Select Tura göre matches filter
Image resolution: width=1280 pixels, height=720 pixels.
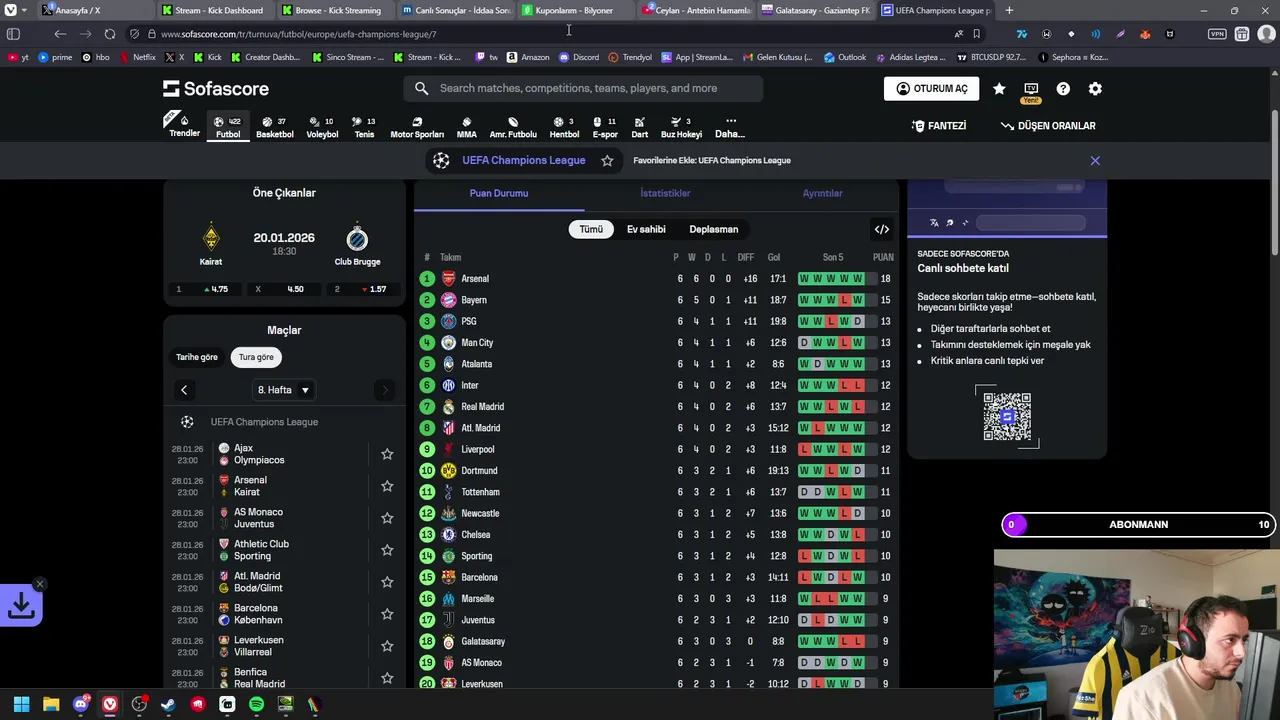coord(256,357)
